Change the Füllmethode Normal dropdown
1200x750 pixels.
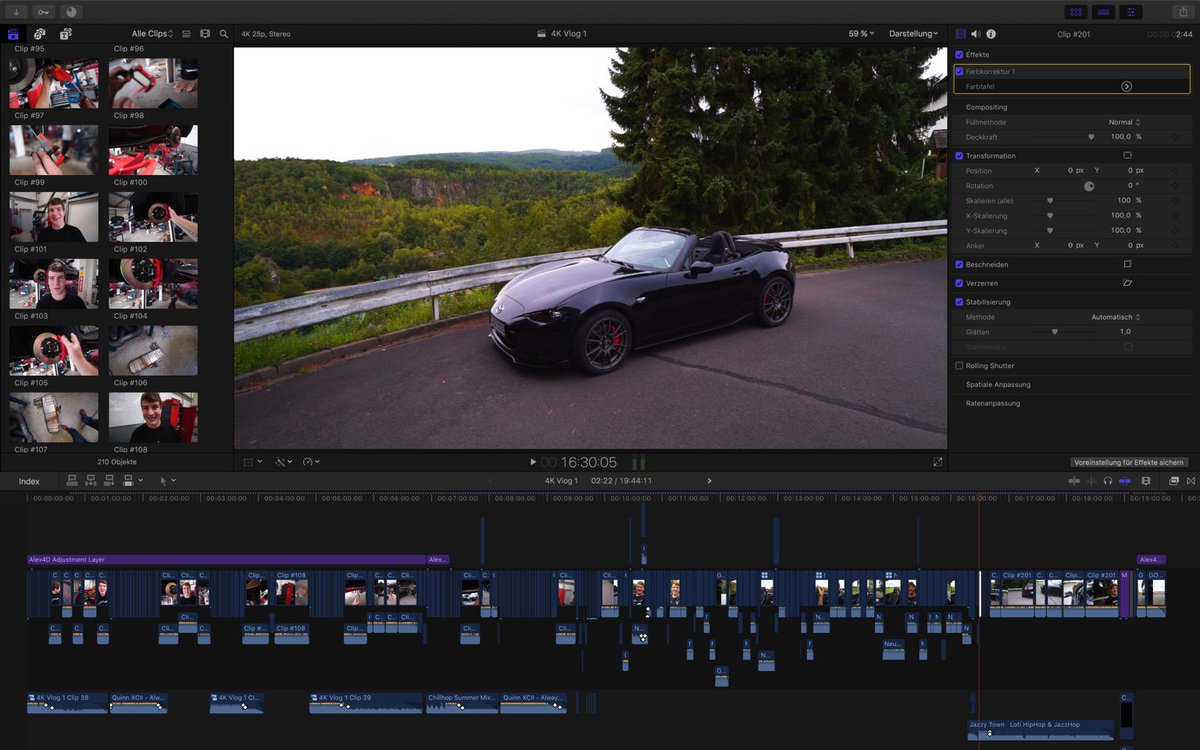1124,122
